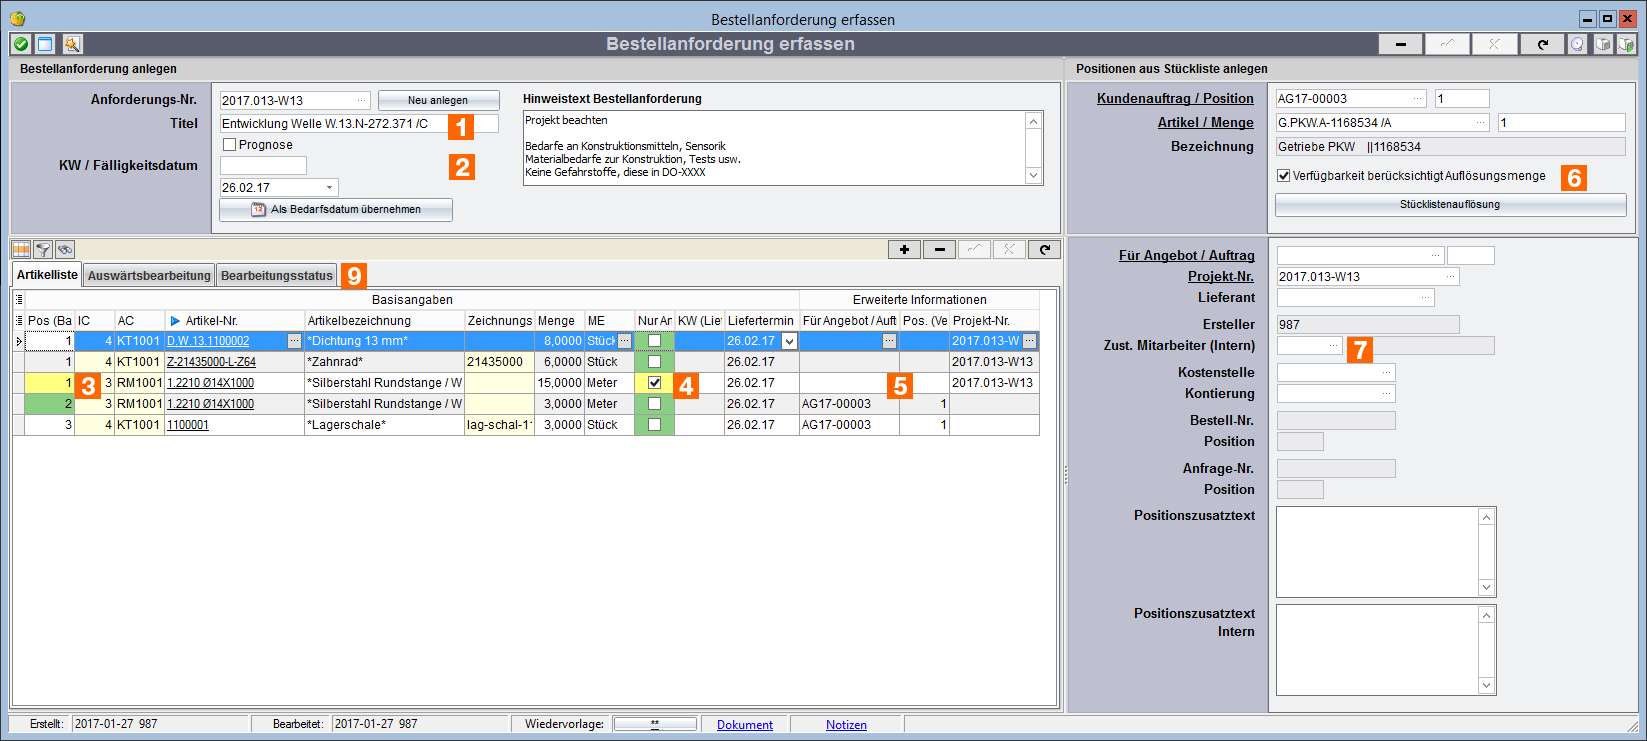
Task: Switch to the Bearbeitungsstatus tab
Action: 277,276
